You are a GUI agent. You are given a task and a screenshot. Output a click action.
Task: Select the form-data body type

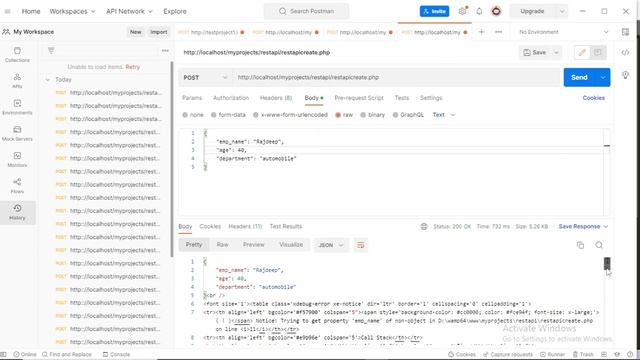pyautogui.click(x=228, y=115)
